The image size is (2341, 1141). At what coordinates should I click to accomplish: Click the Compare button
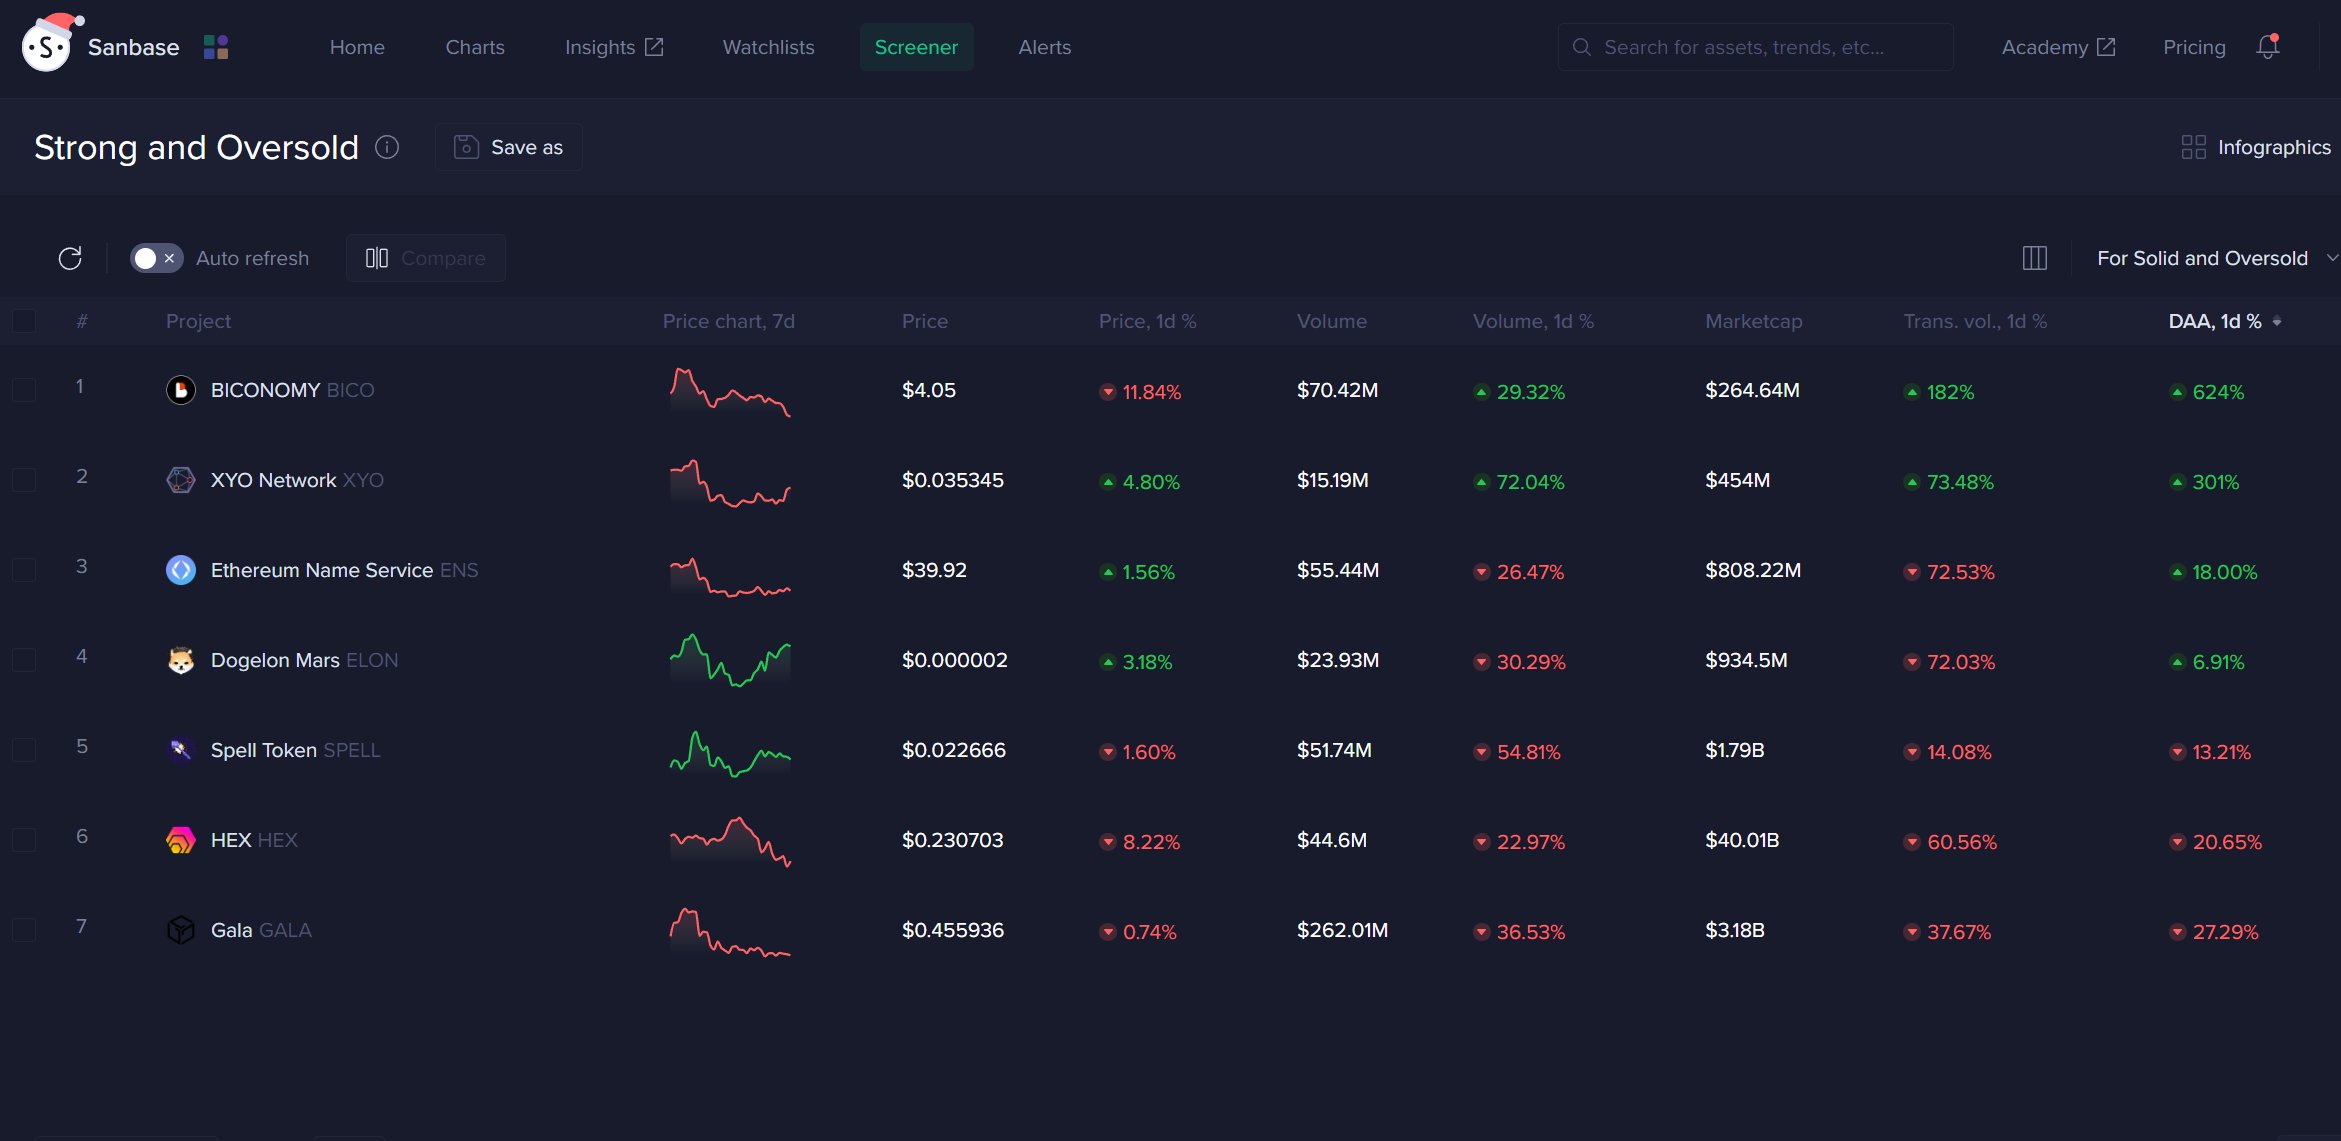point(425,258)
